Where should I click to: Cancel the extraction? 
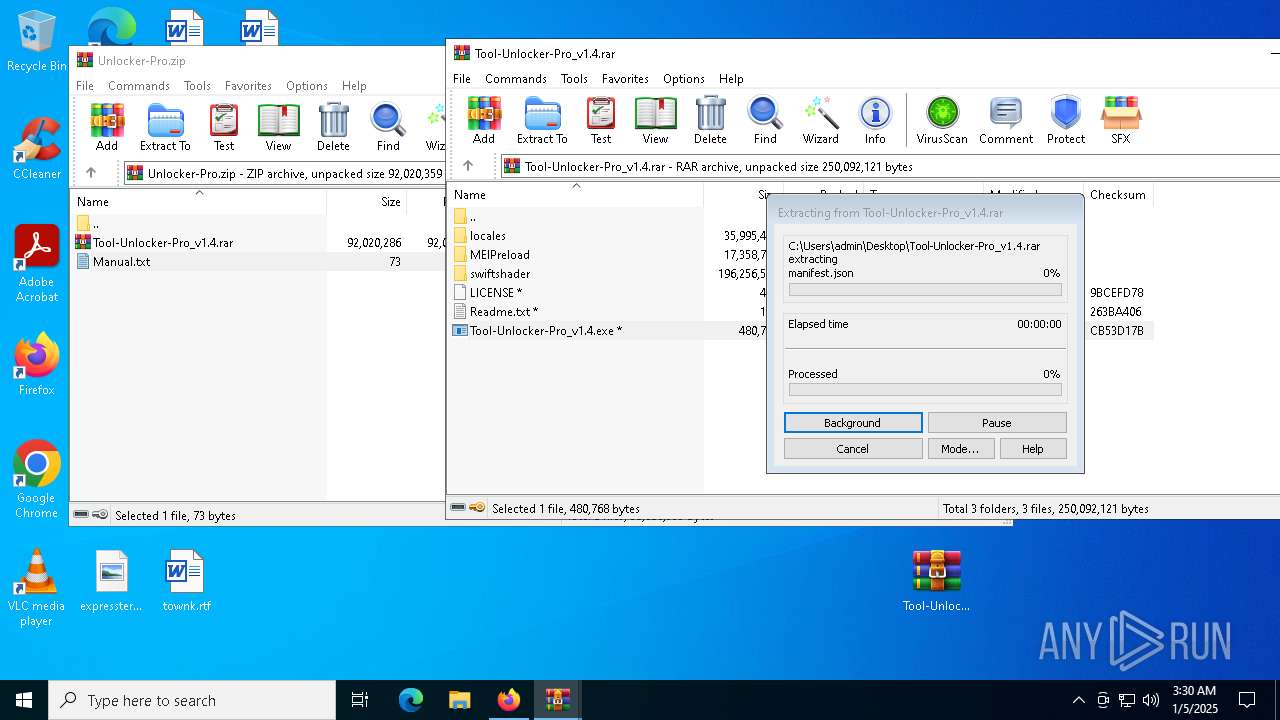853,449
